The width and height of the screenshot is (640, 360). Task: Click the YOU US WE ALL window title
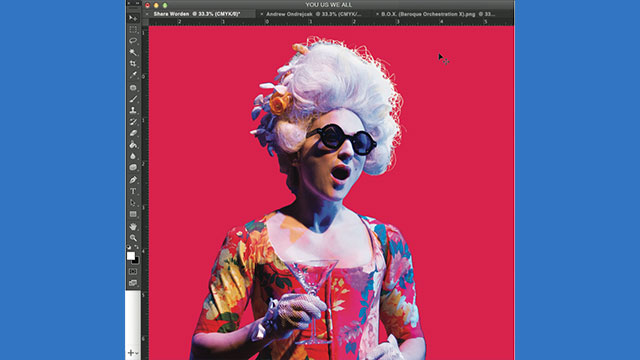[x=329, y=5]
